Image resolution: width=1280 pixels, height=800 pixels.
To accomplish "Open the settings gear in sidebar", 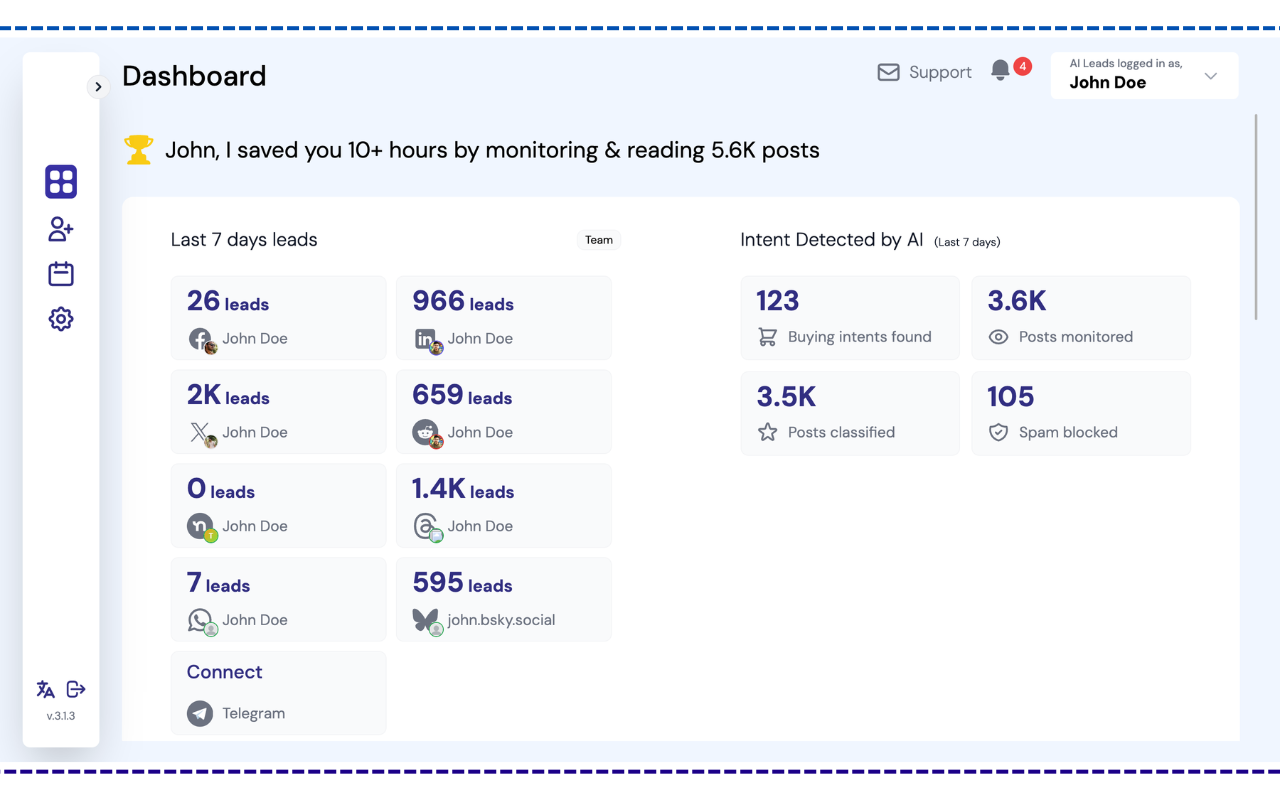I will pos(61,319).
